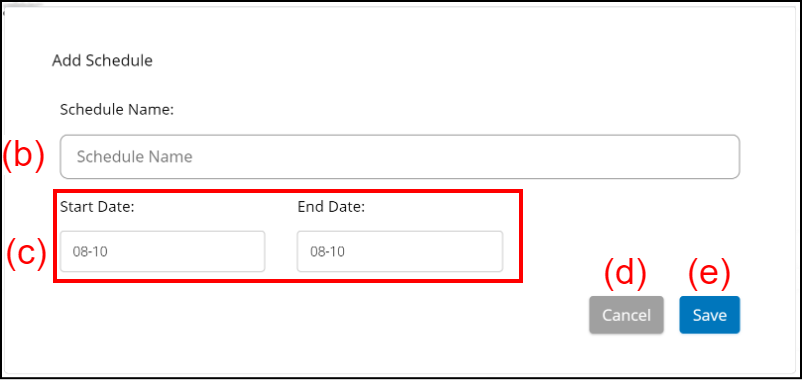802x380 pixels.
Task: Click the 08-10 value under End Date
Action: pos(327,252)
